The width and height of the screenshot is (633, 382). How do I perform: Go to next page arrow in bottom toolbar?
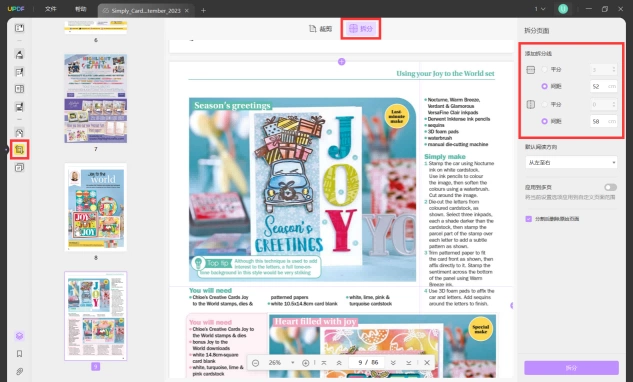tap(393, 363)
